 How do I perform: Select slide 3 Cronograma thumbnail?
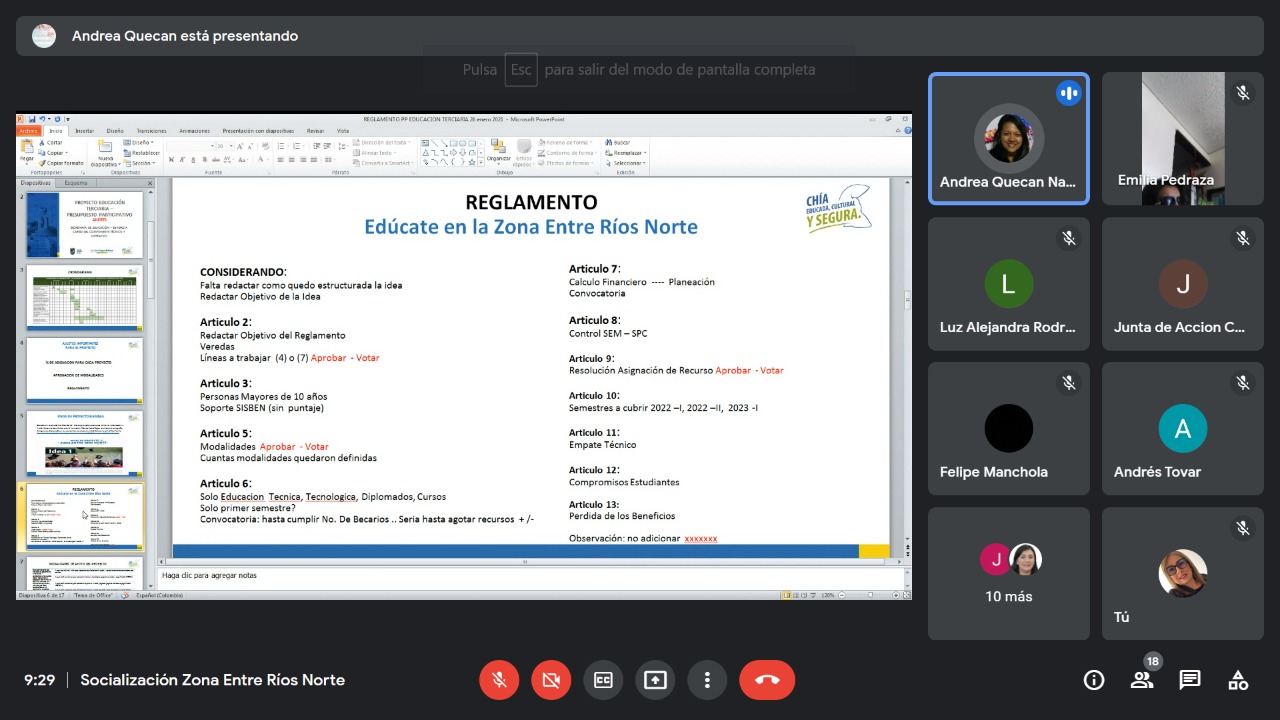click(85, 298)
